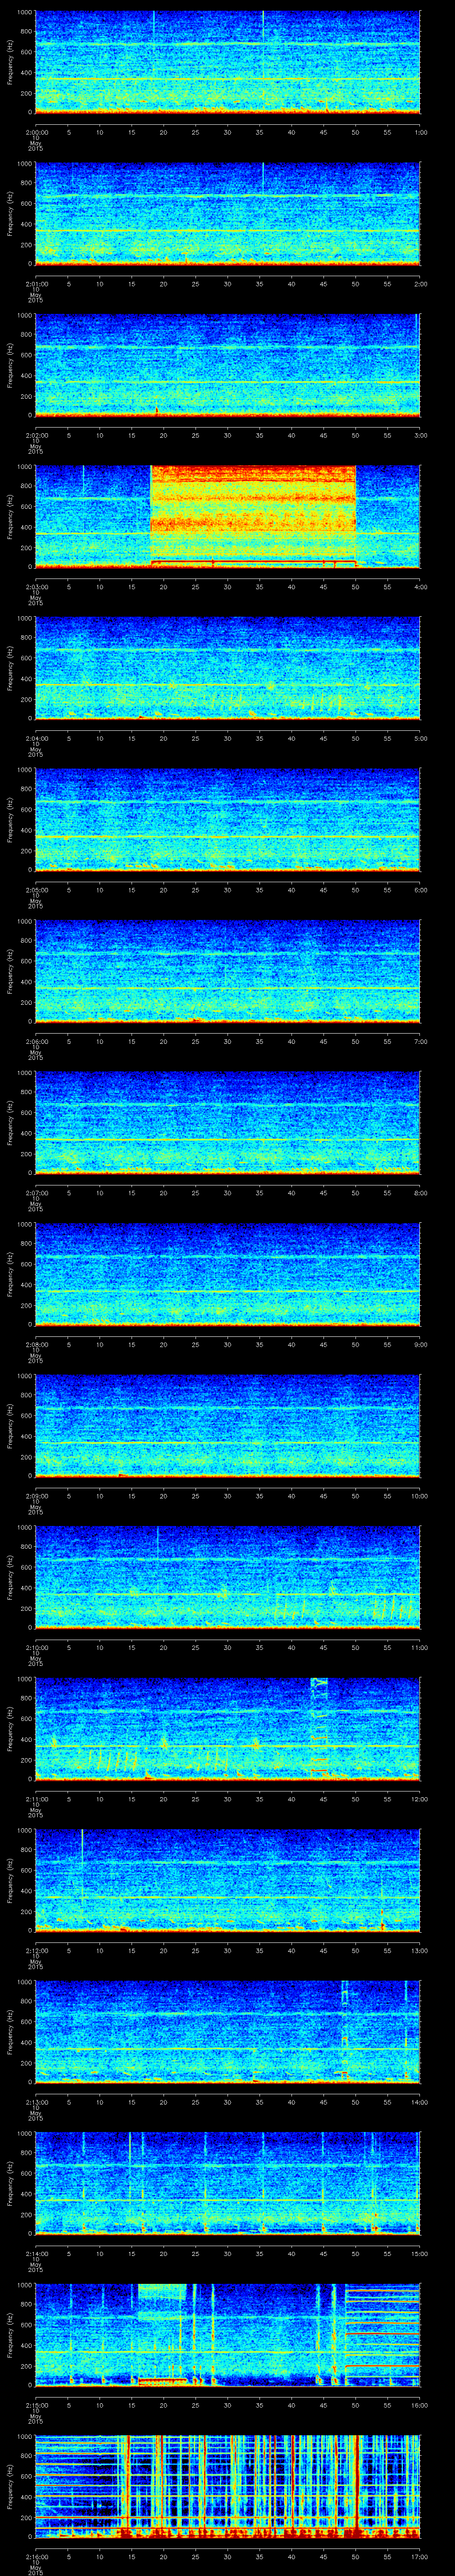Click the "2:08:00" start time label

pos(36,1344)
